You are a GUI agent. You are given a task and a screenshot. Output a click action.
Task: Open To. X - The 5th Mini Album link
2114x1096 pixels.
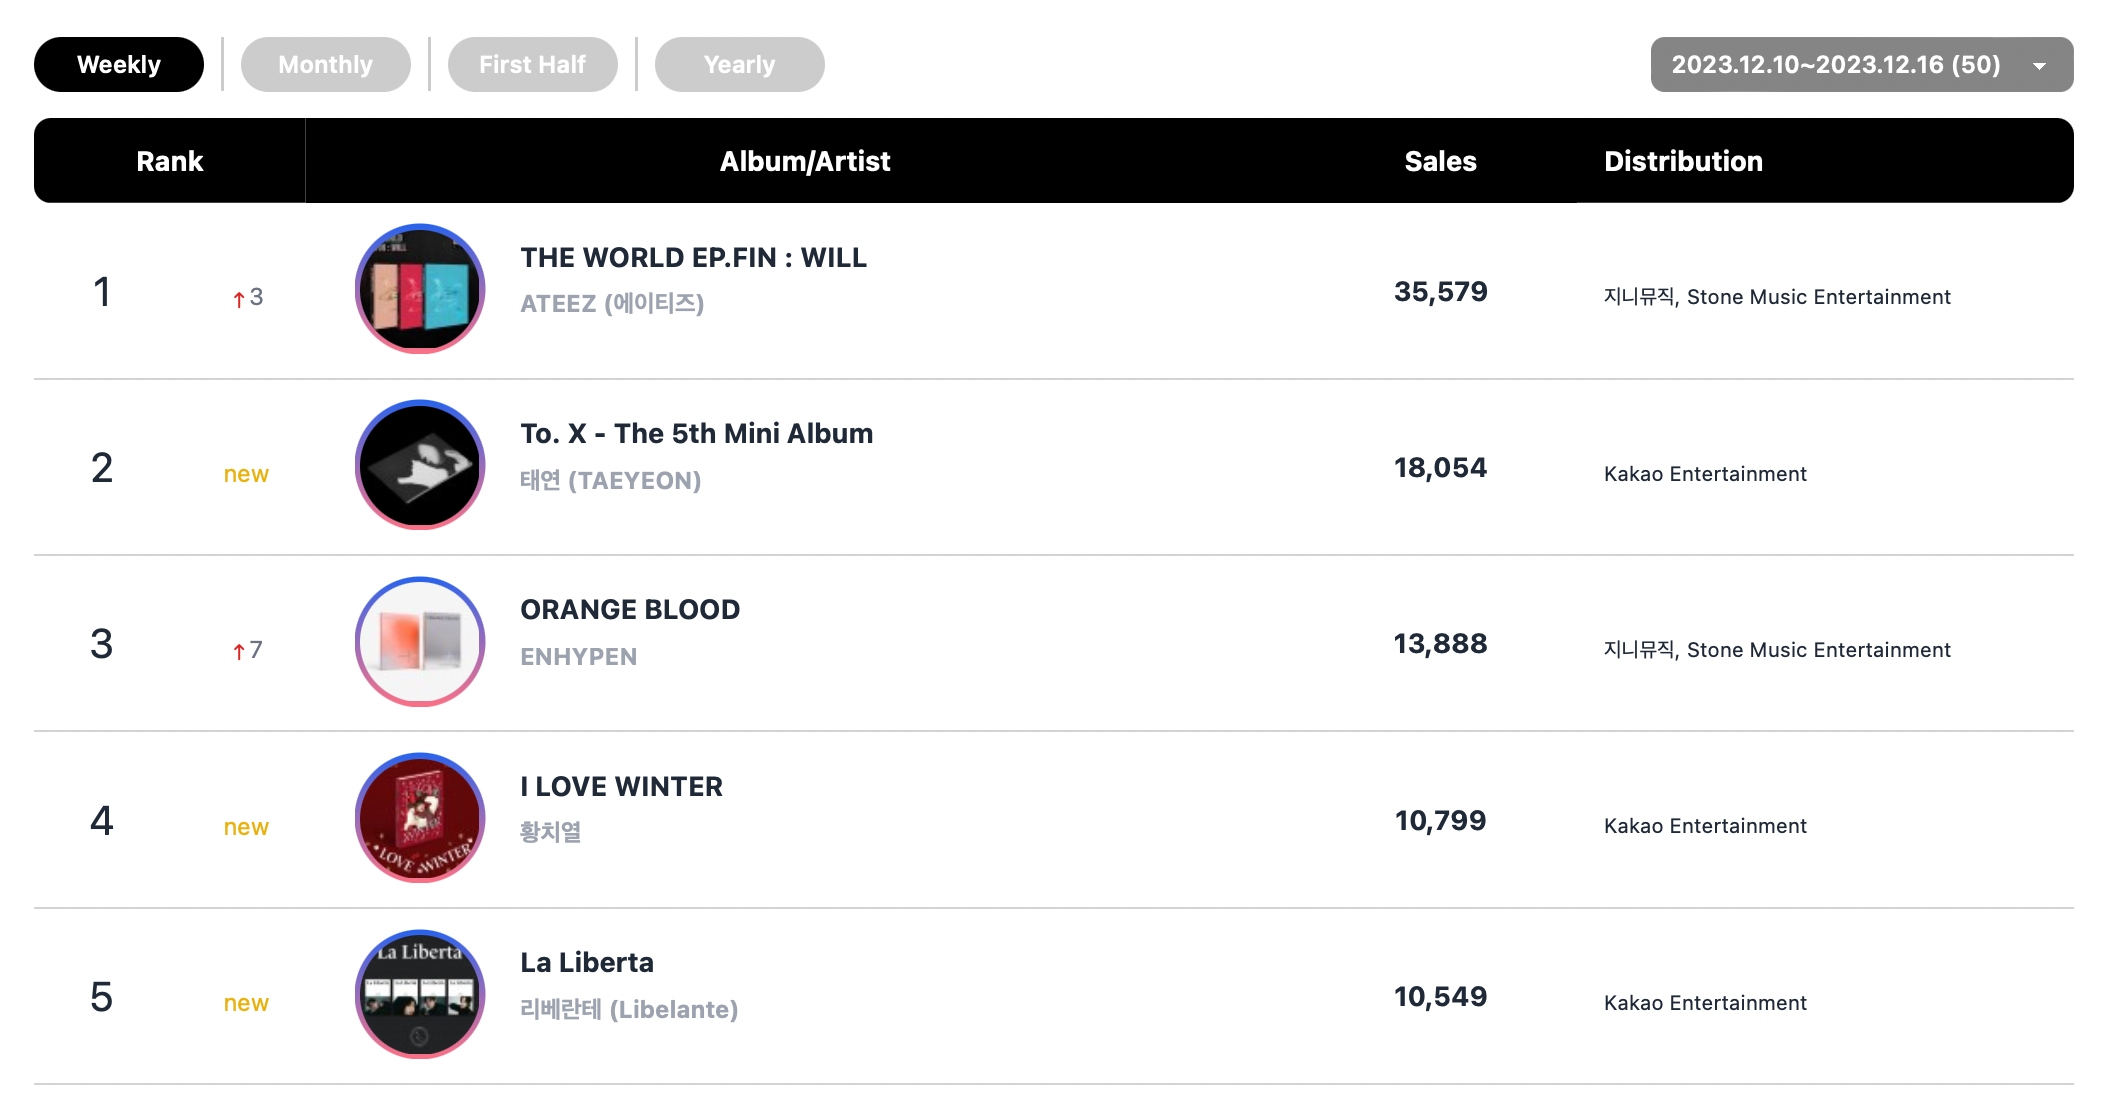(x=696, y=434)
